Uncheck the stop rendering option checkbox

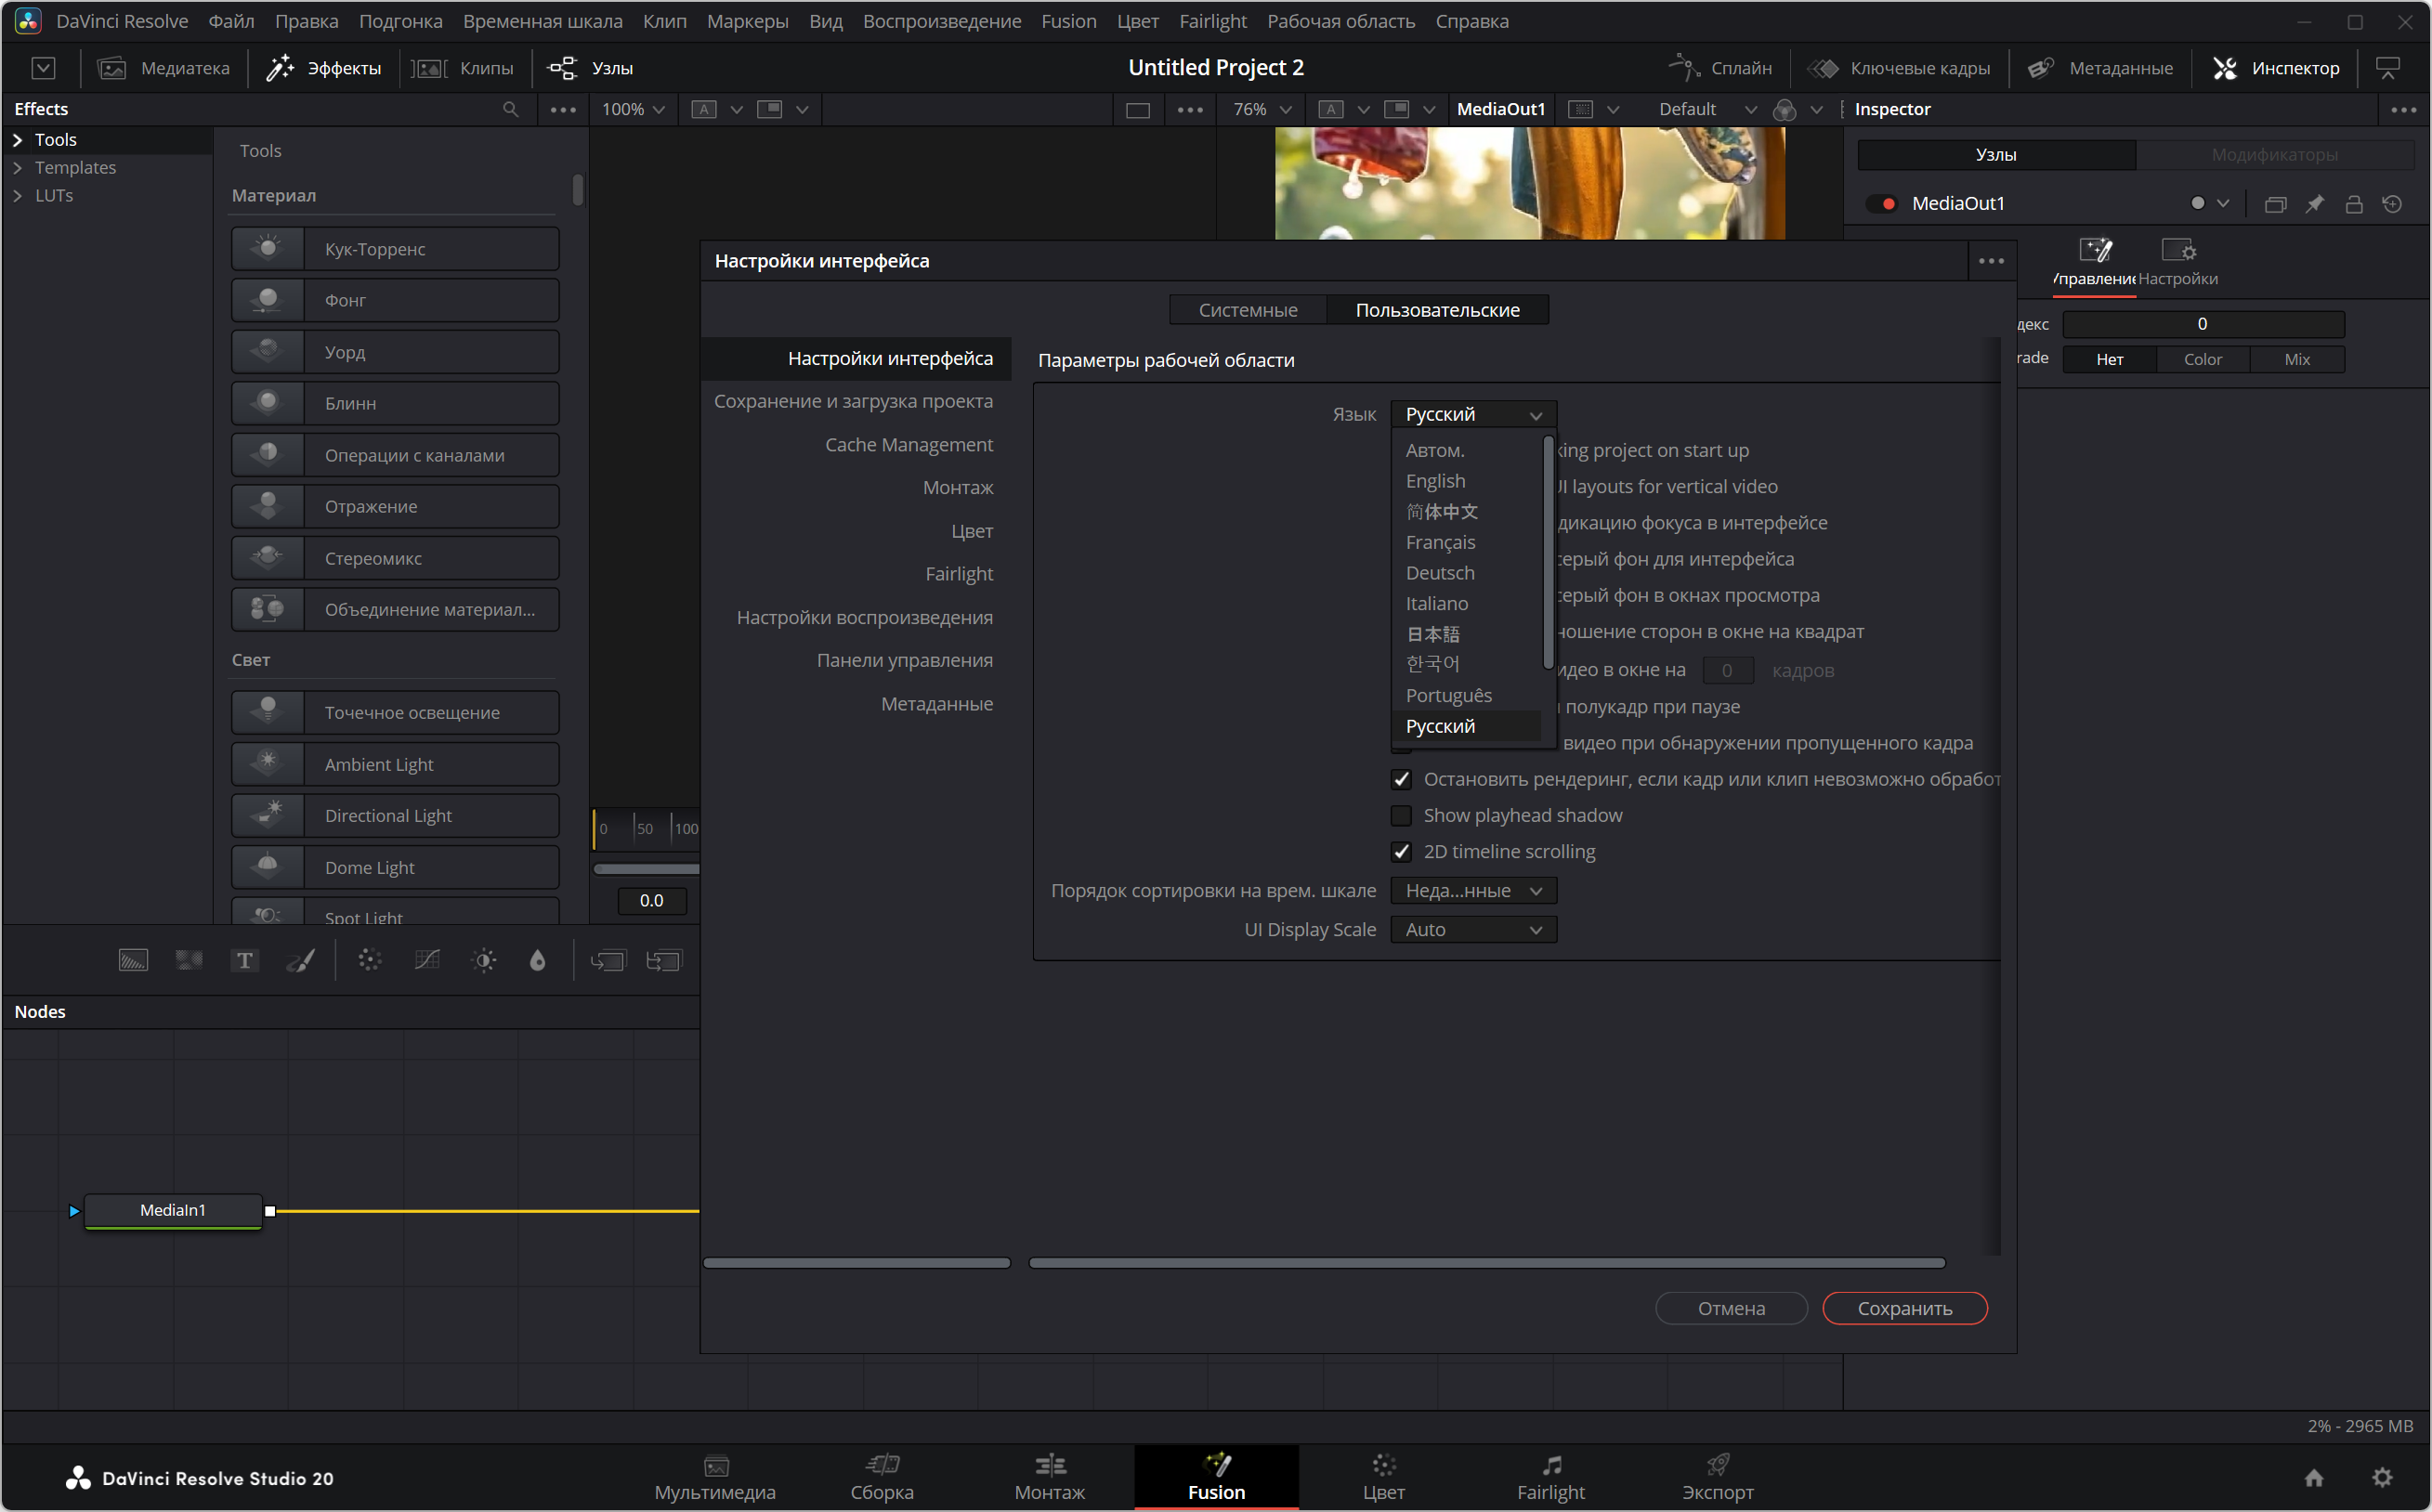(x=1401, y=780)
